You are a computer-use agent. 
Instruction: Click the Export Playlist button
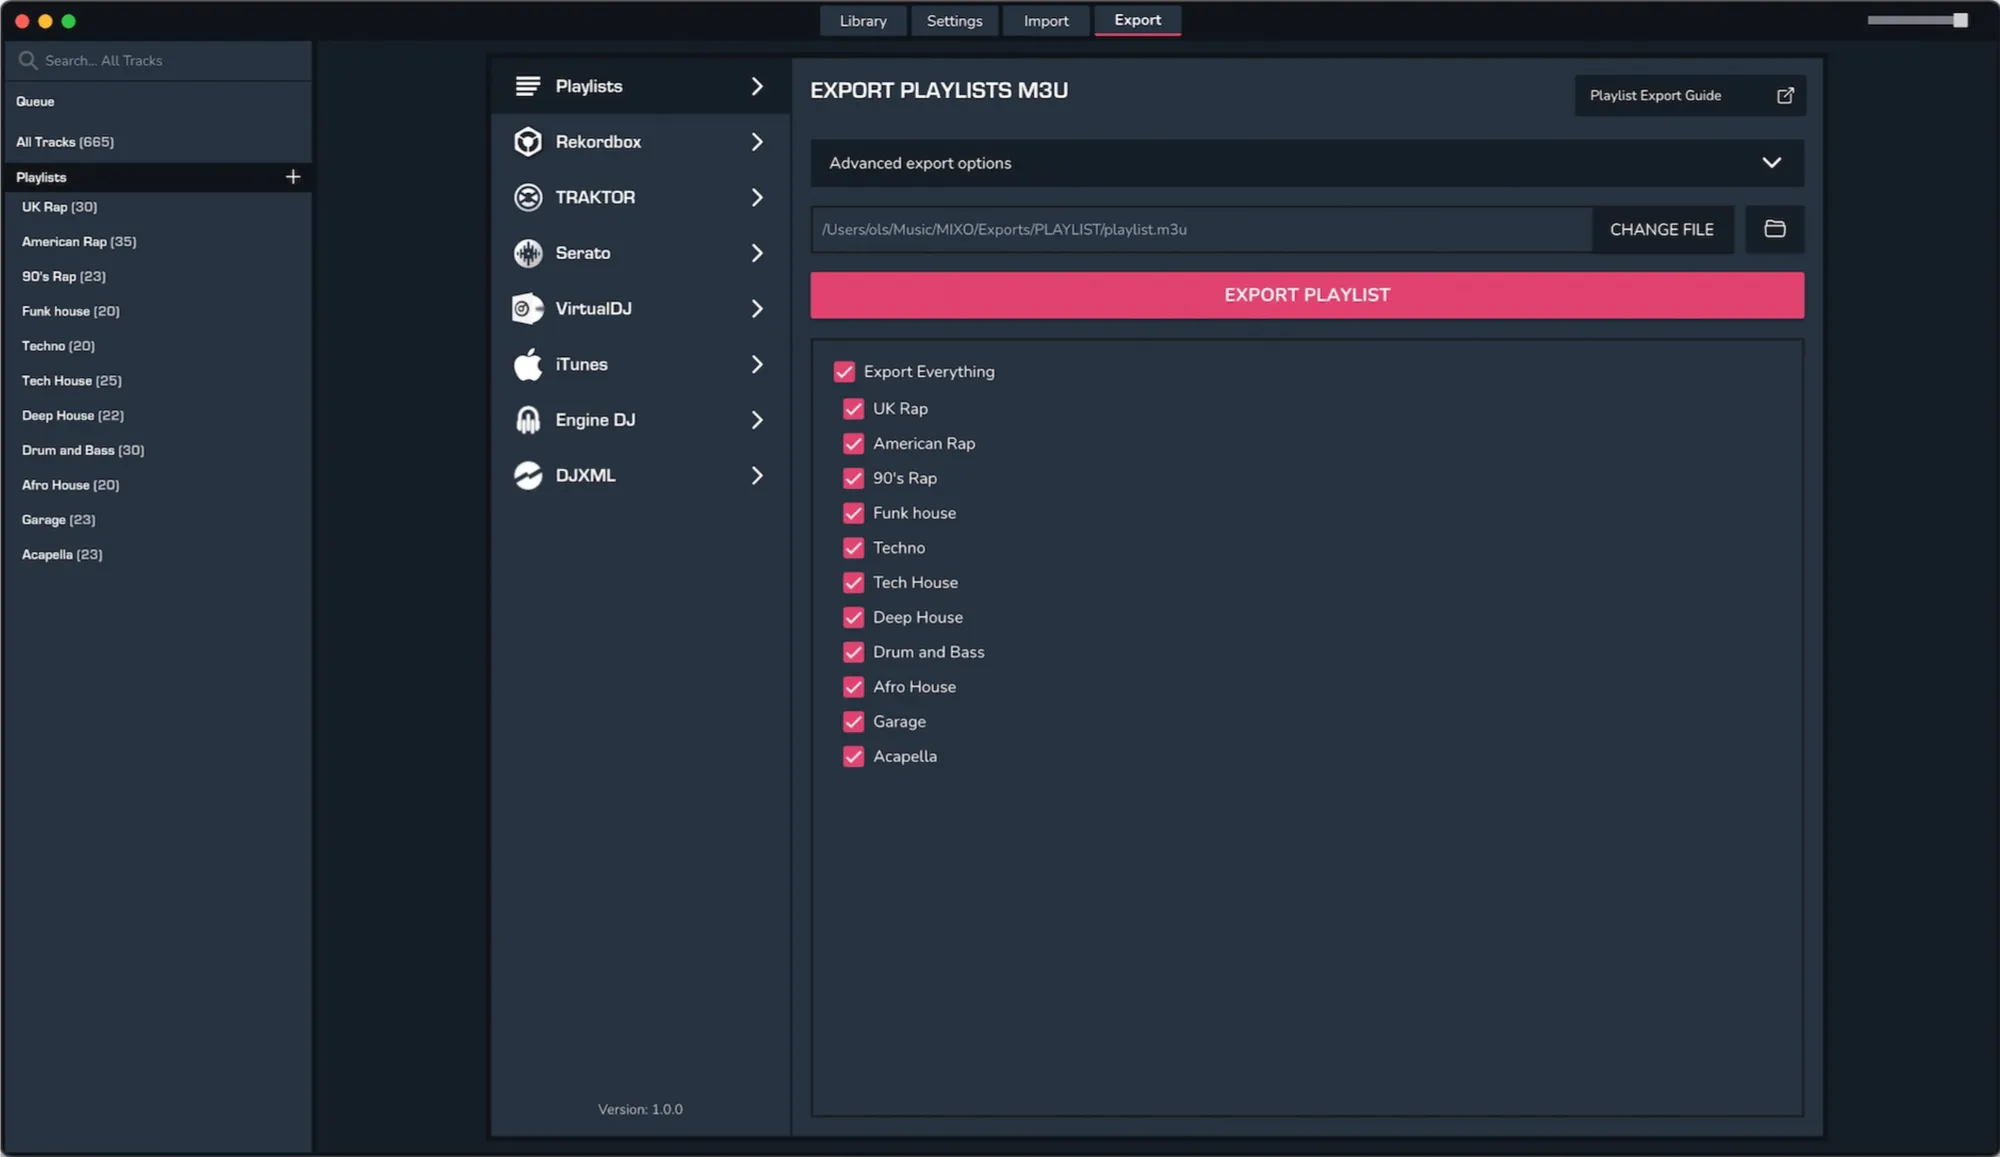click(1306, 295)
